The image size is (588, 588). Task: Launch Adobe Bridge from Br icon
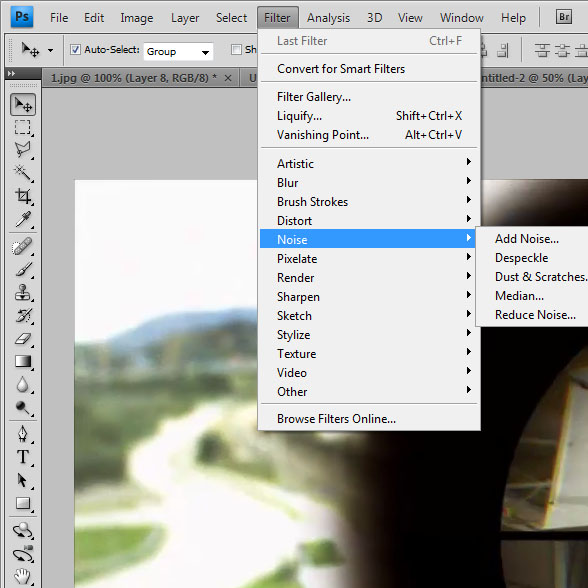pyautogui.click(x=564, y=17)
